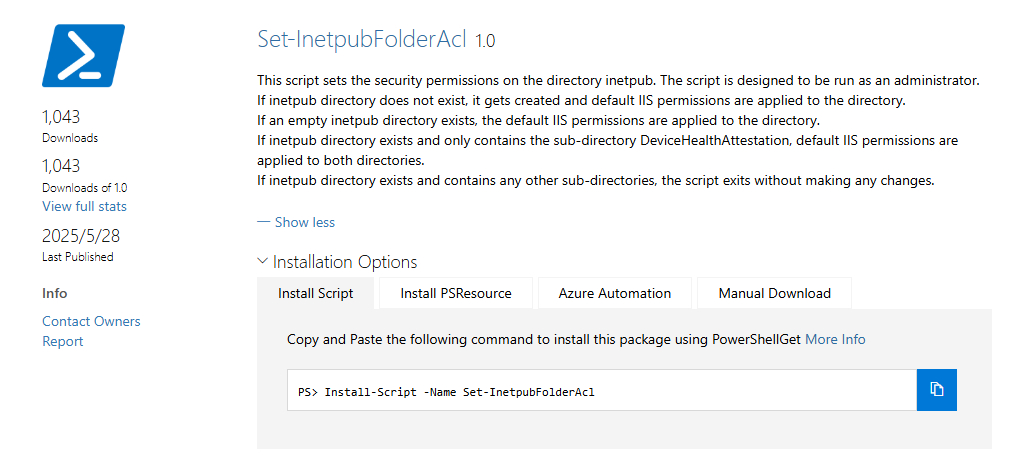Click the 1.0 version number beside the title
The height and width of the screenshot is (463, 1033).
[485, 41]
